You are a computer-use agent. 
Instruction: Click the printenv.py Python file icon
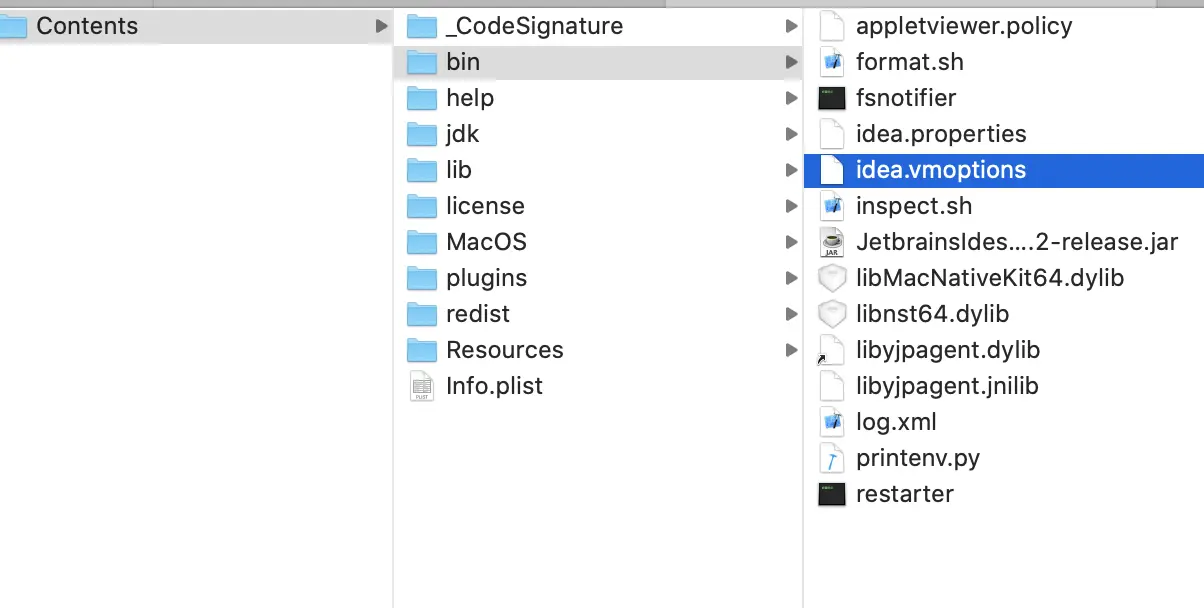click(x=832, y=458)
